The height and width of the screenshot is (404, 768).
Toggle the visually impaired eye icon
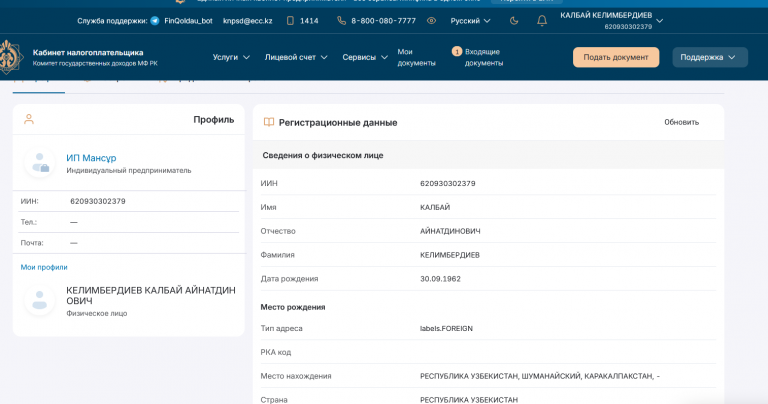431,21
